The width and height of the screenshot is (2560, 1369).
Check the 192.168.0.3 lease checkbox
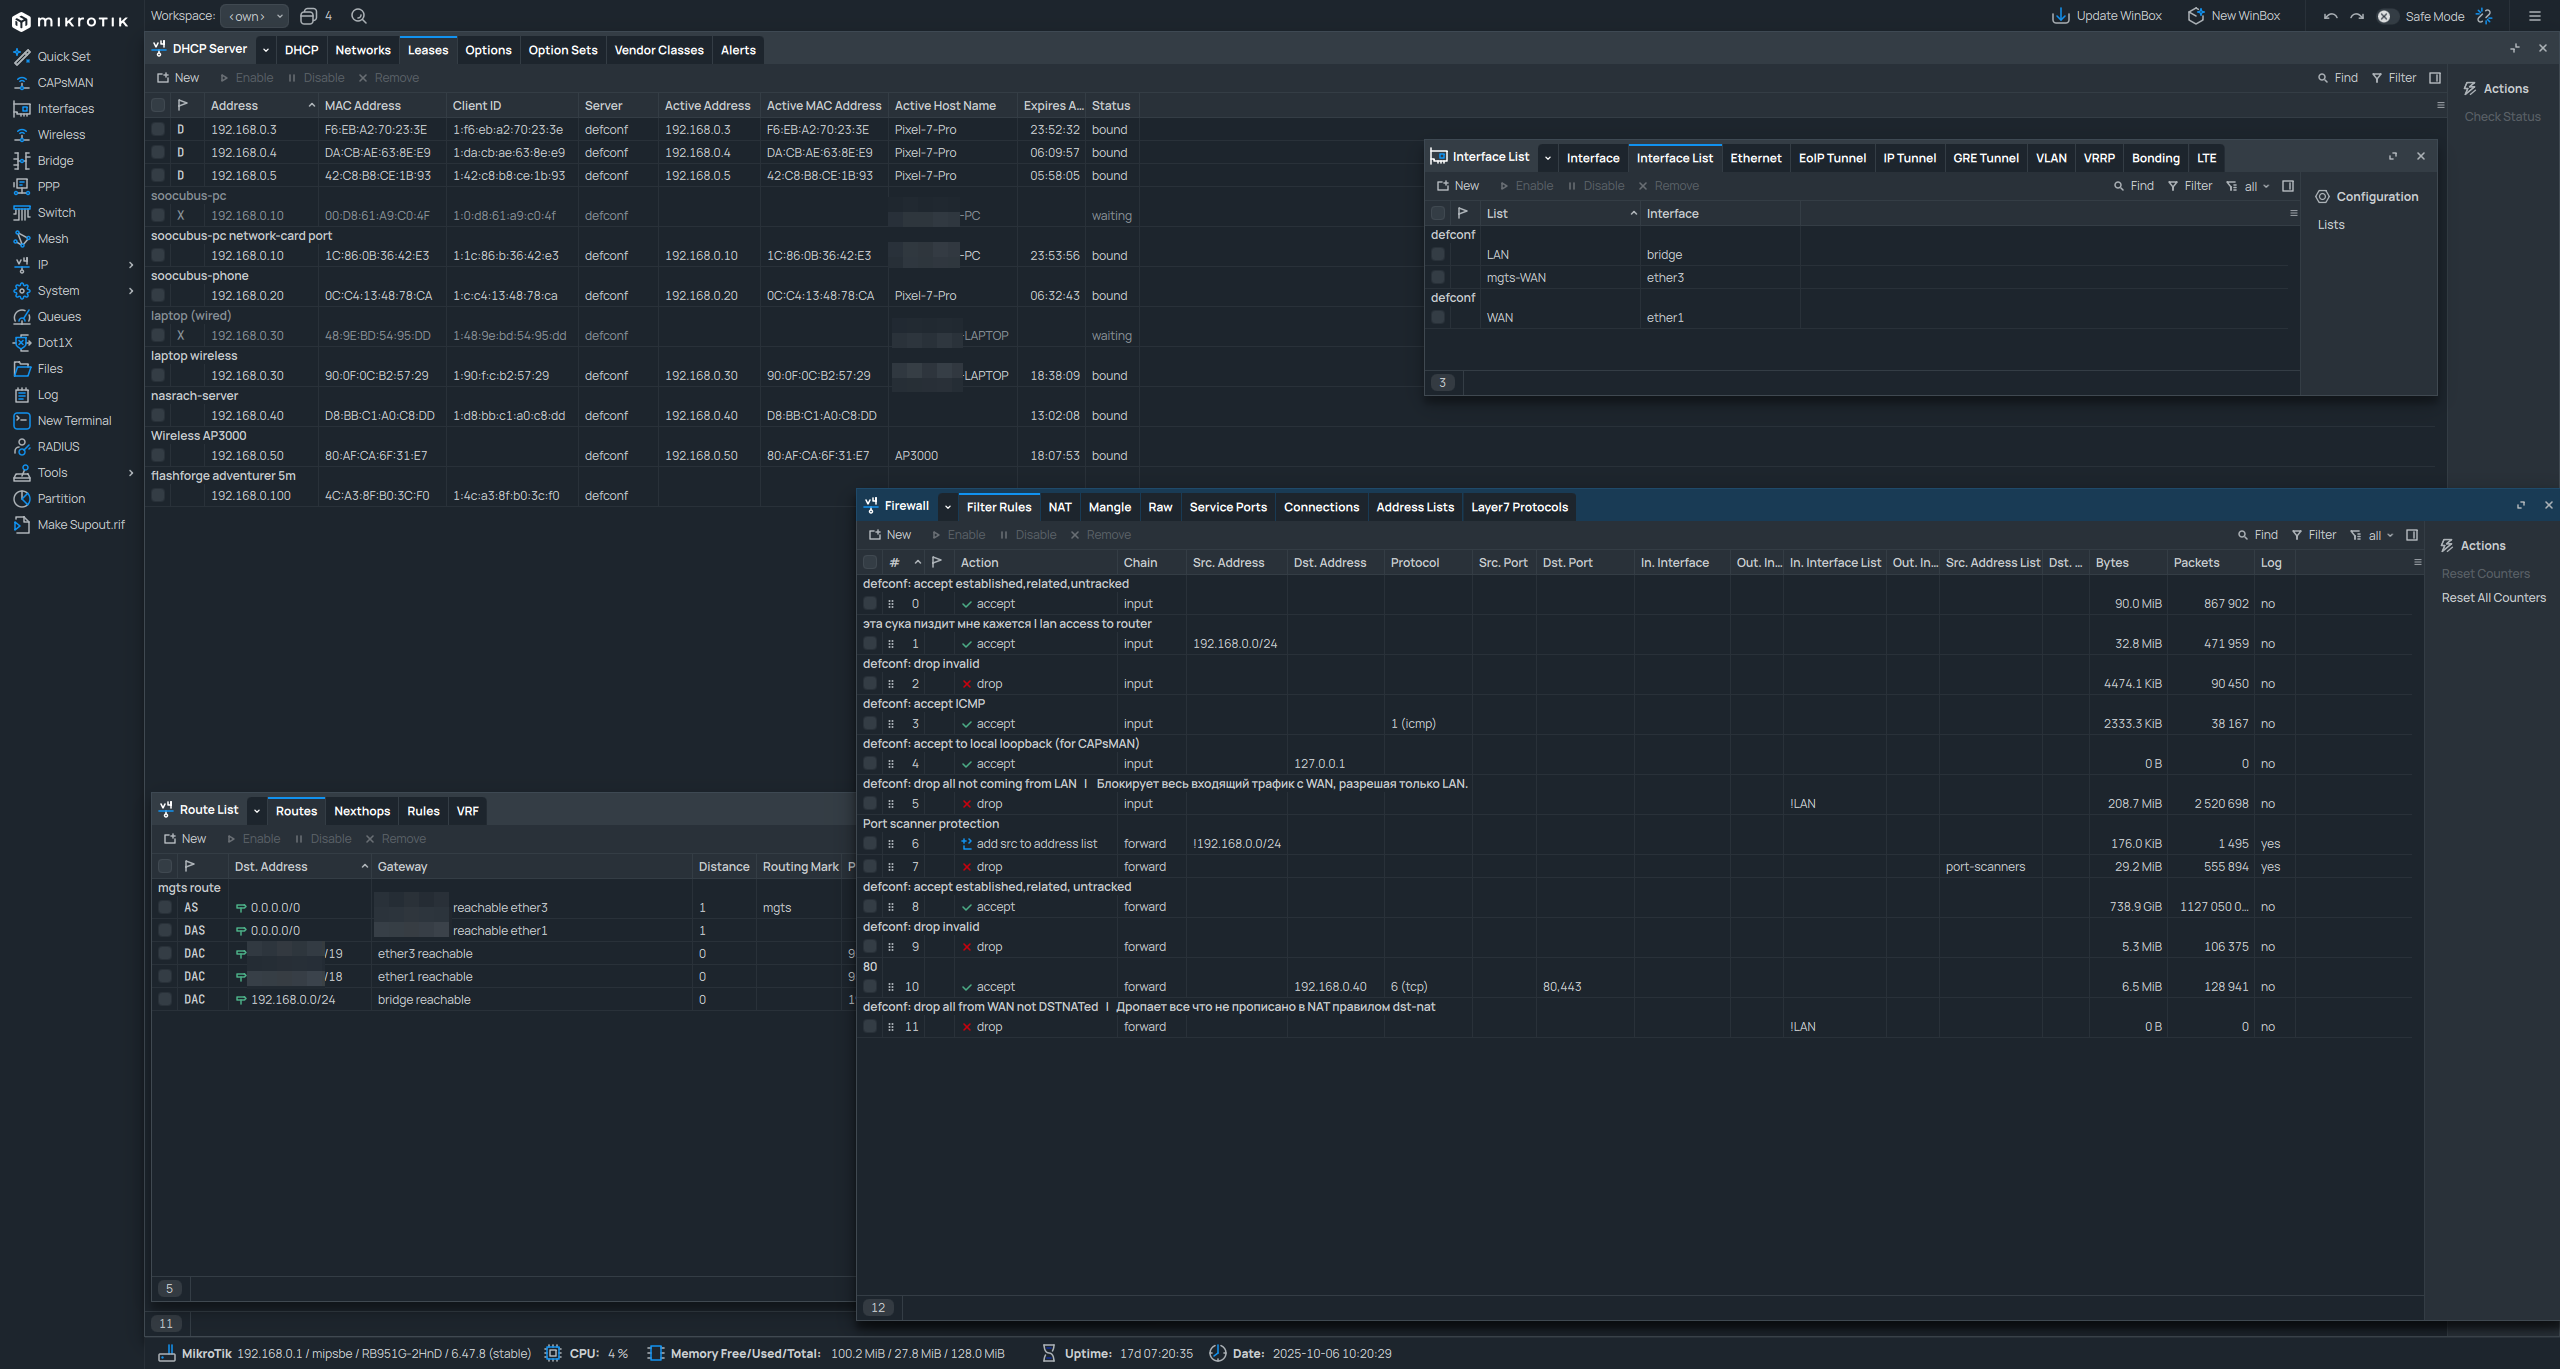(x=158, y=129)
